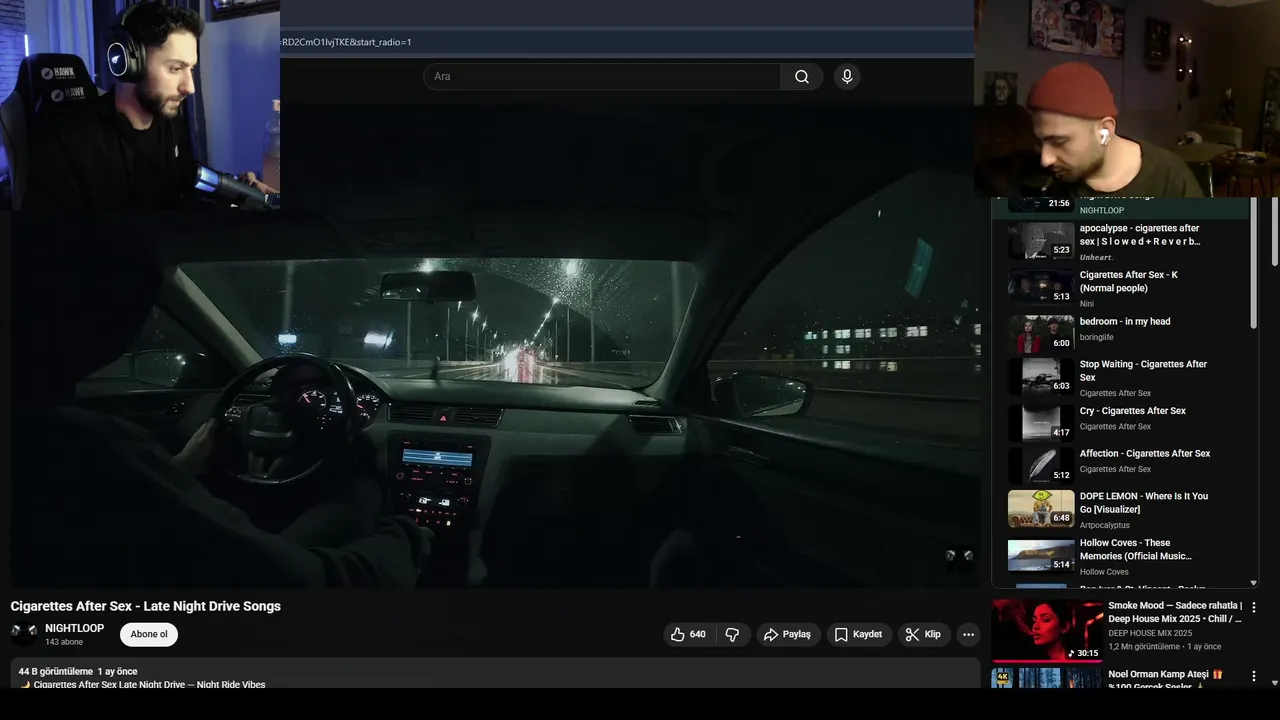Click the video player to pause
The image size is (1280, 720).
click(495, 345)
